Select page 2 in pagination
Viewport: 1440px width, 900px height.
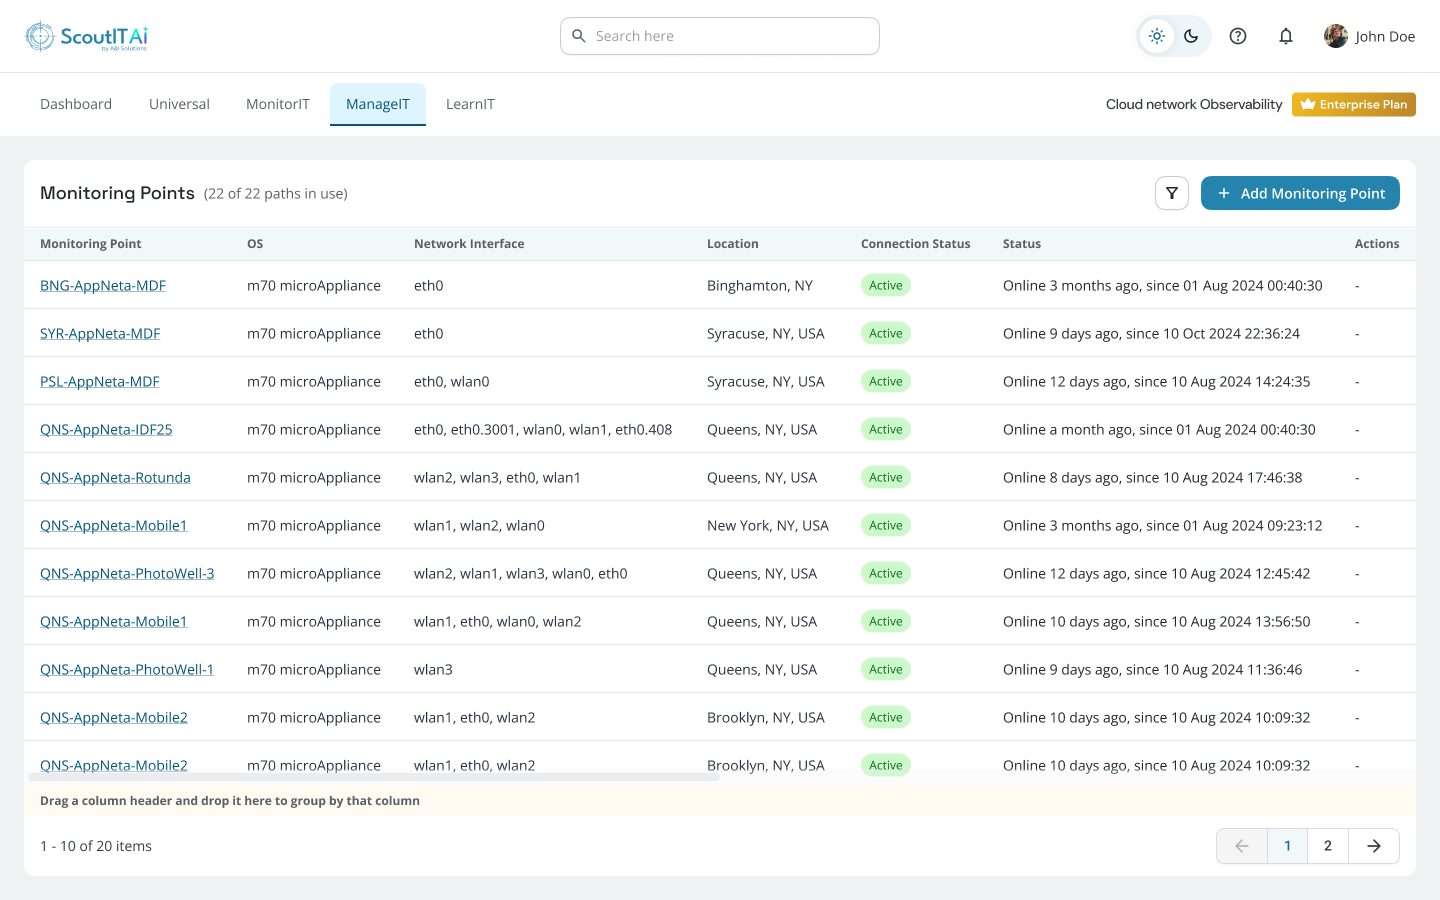click(x=1328, y=845)
